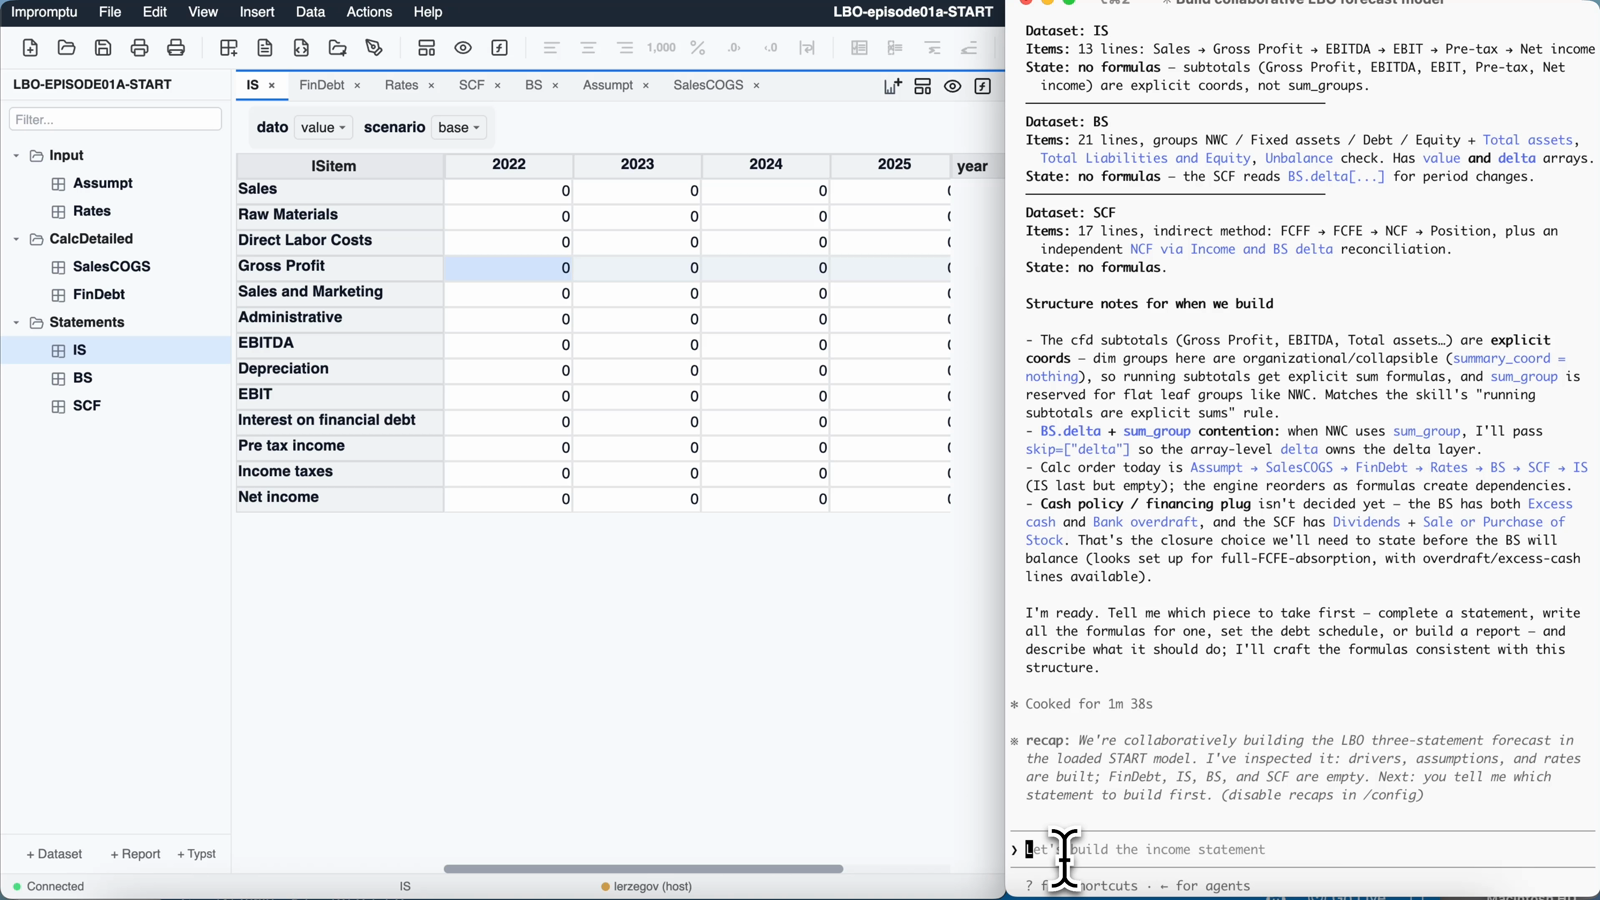Image resolution: width=1600 pixels, height=900 pixels.
Task: Toggle the eye icon in main toolbar
Action: (x=463, y=48)
